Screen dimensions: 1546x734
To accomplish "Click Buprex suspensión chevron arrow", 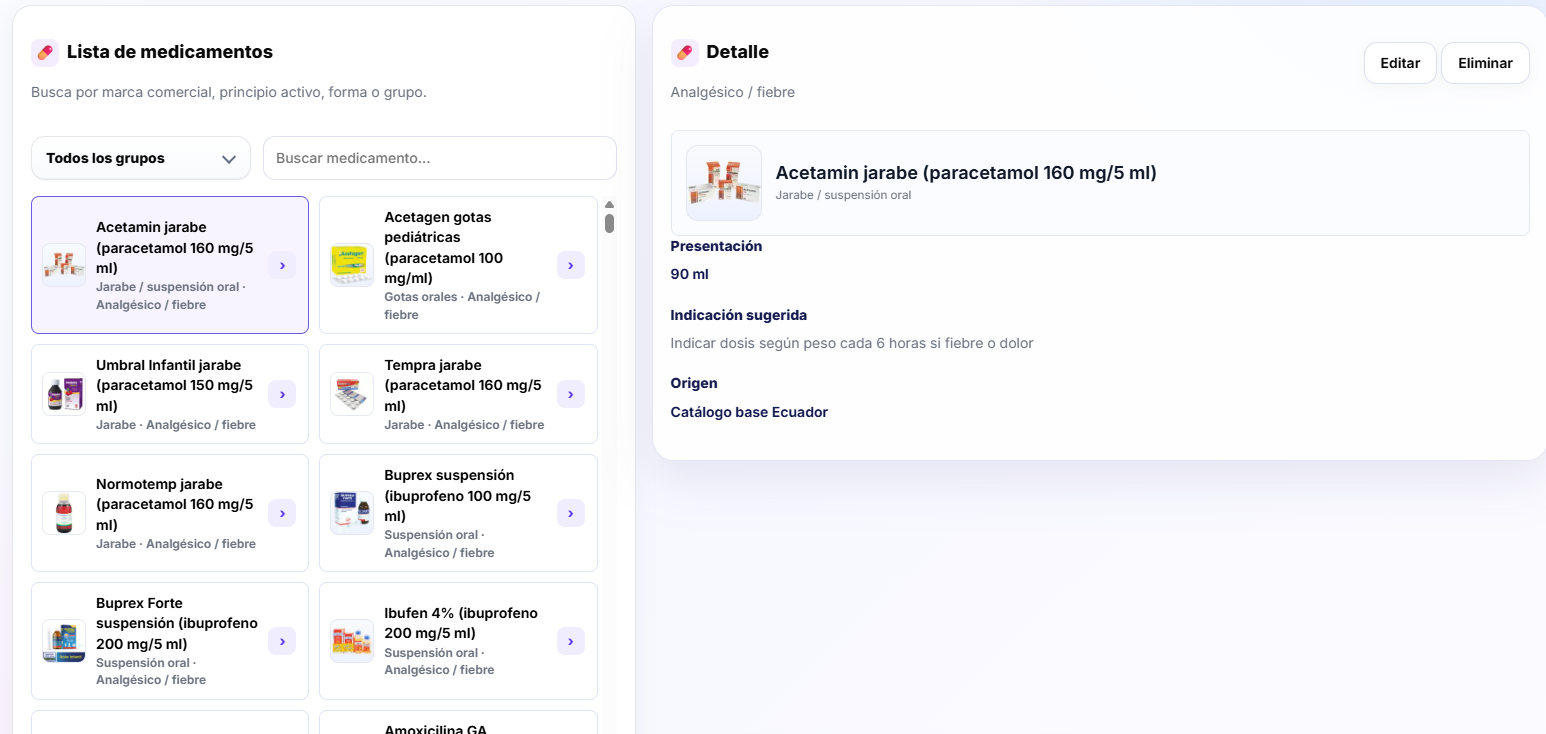I will coord(570,513).
